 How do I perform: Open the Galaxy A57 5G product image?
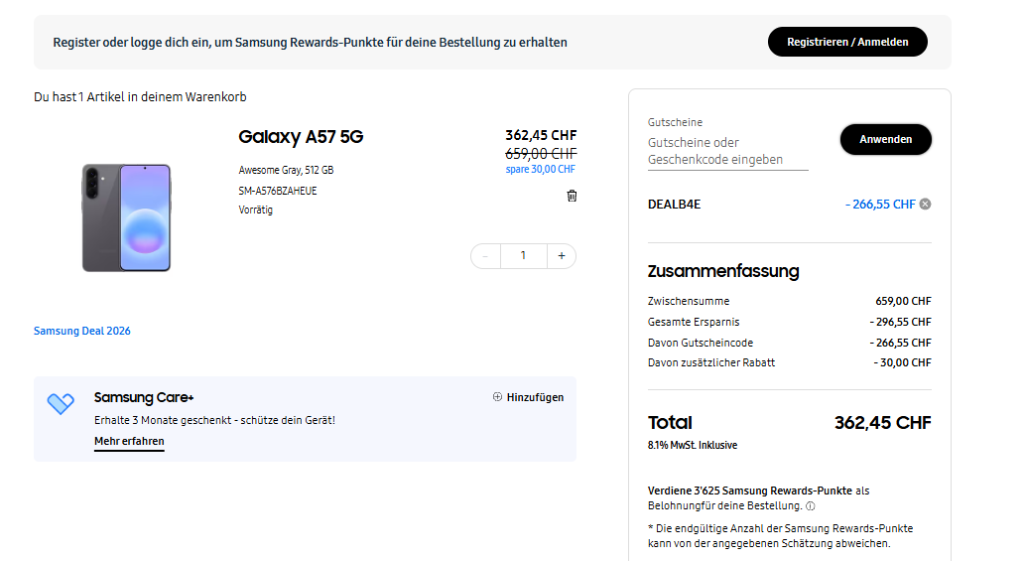click(127, 217)
